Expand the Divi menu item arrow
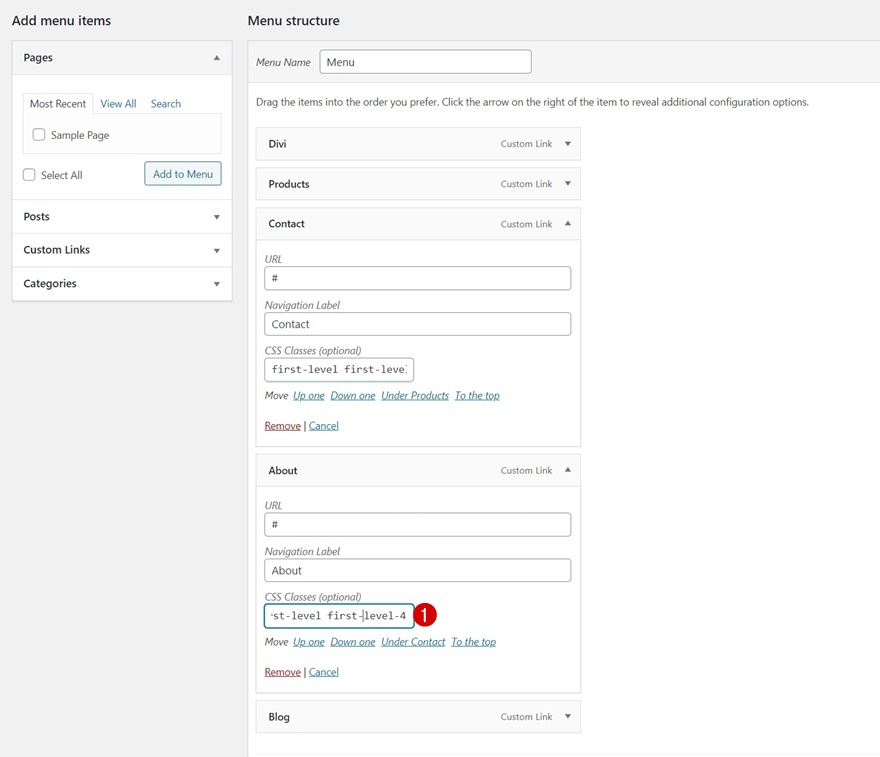The image size is (880, 757). [x=567, y=144]
